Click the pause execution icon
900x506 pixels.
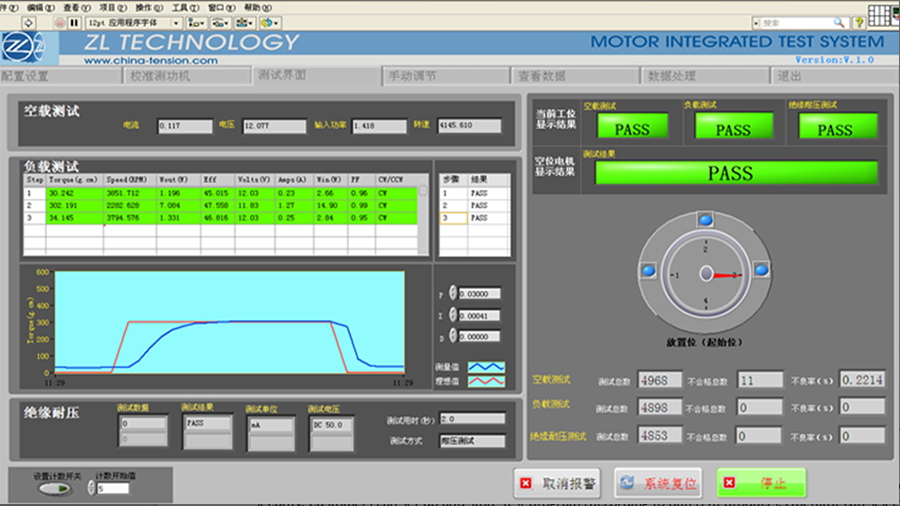[74, 22]
